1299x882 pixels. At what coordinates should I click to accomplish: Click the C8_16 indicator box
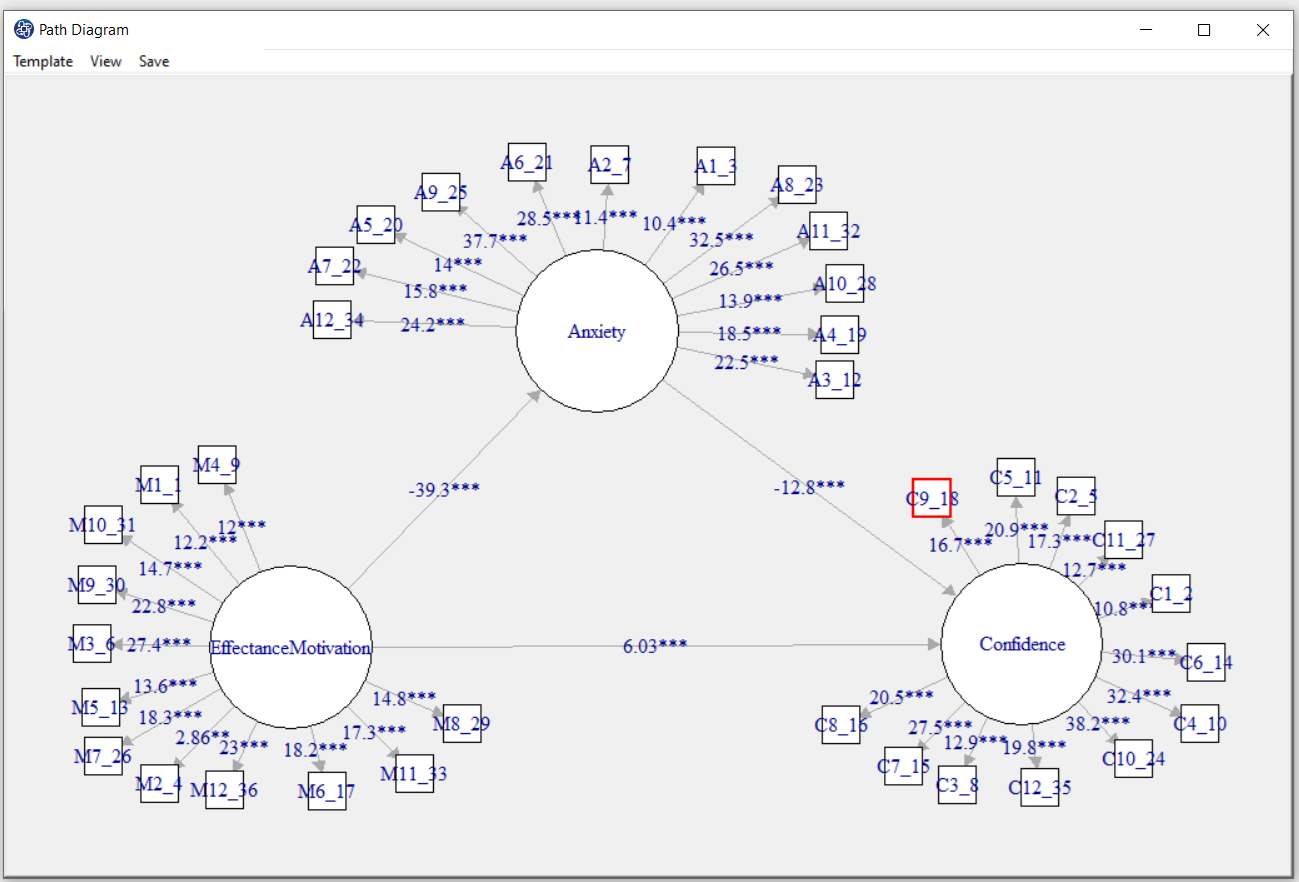[x=841, y=725]
